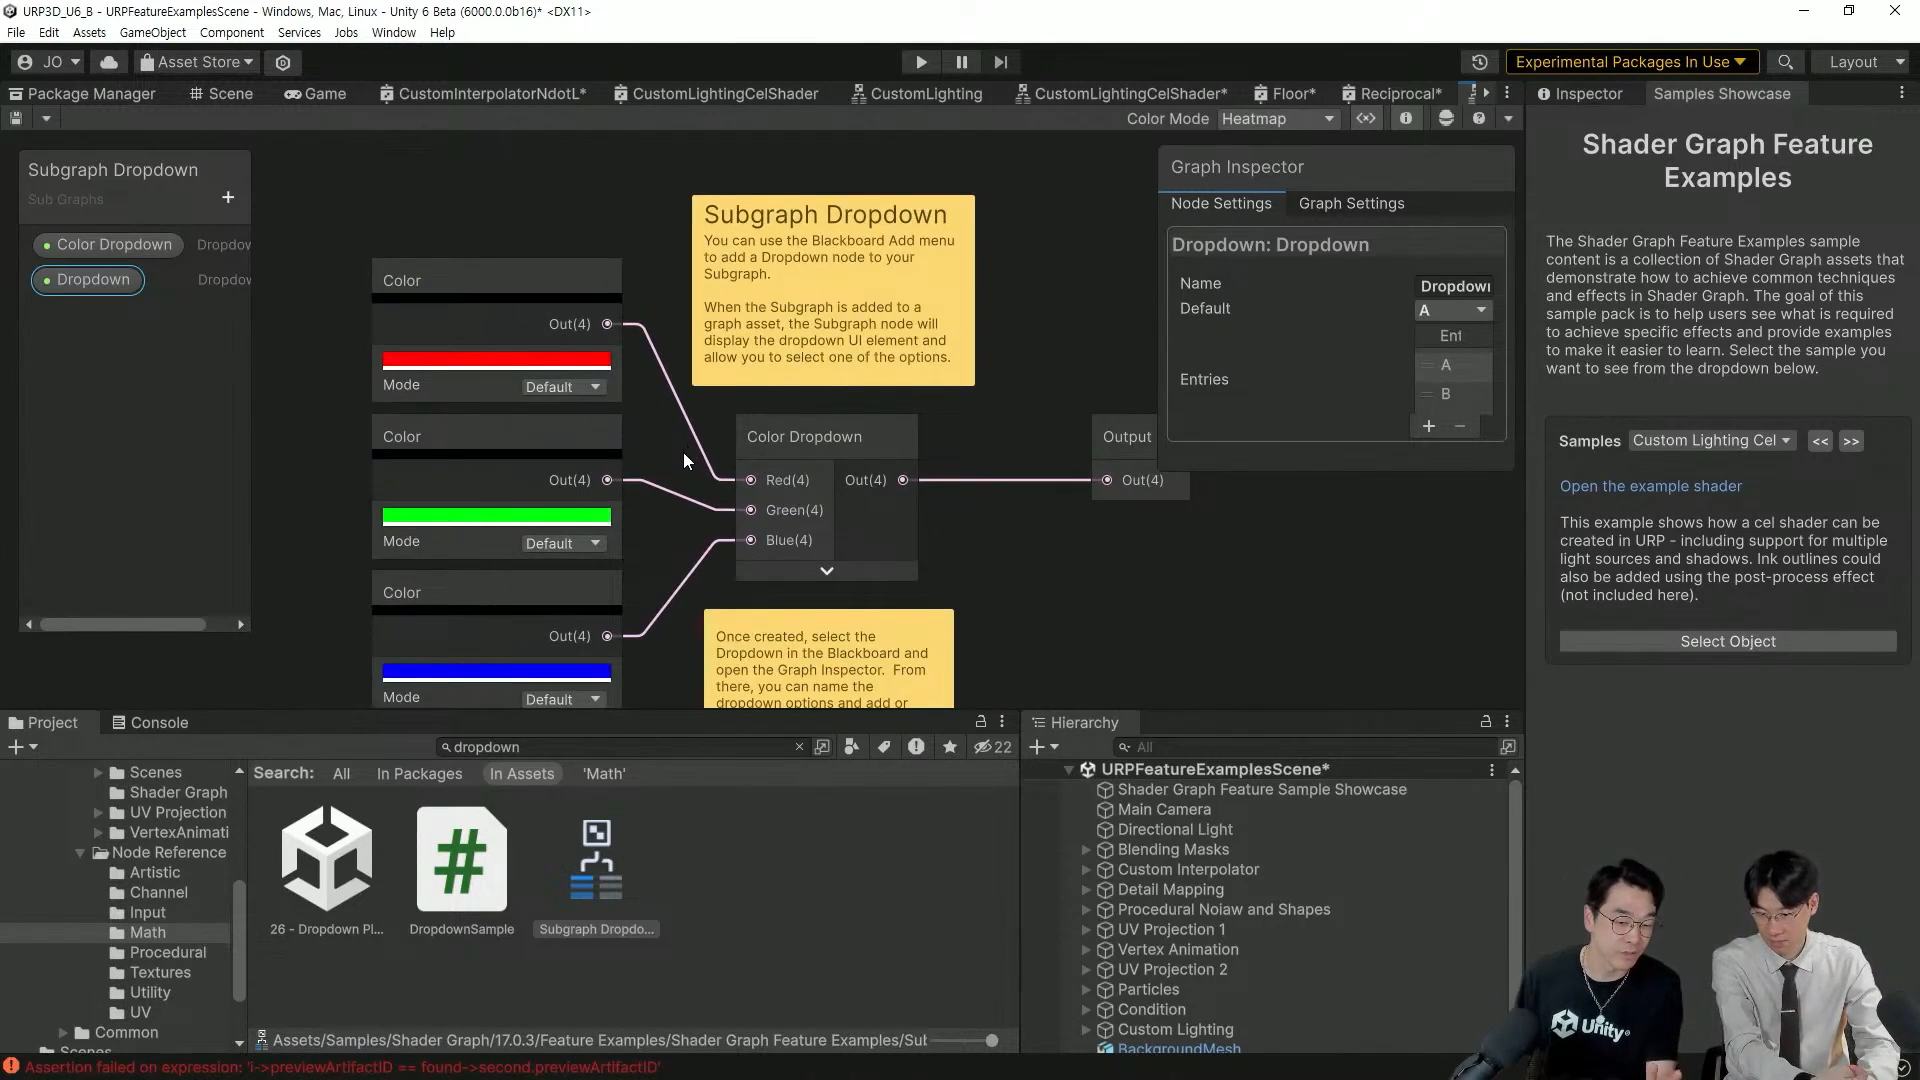This screenshot has width=1920, height=1080.
Task: Click the red Color node swatch
Action: pyautogui.click(x=496, y=360)
